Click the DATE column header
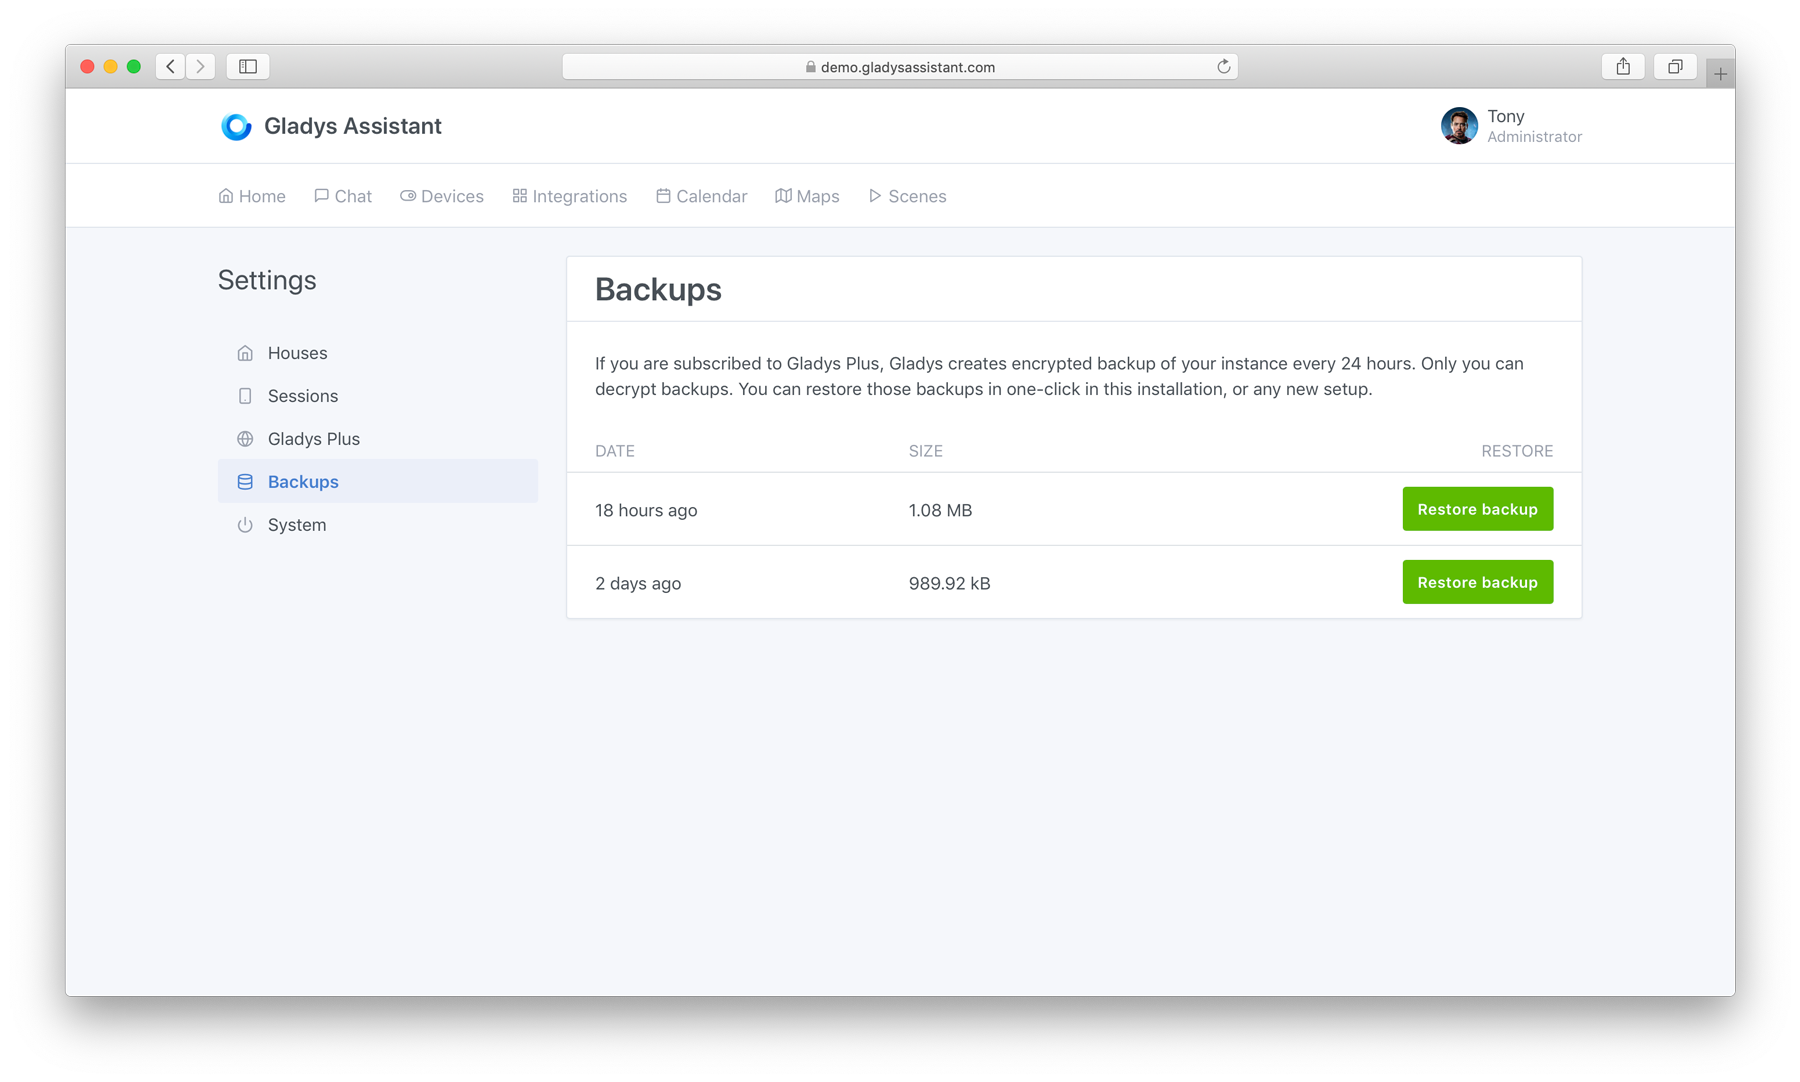Image resolution: width=1800 pixels, height=1082 pixels. 615,451
